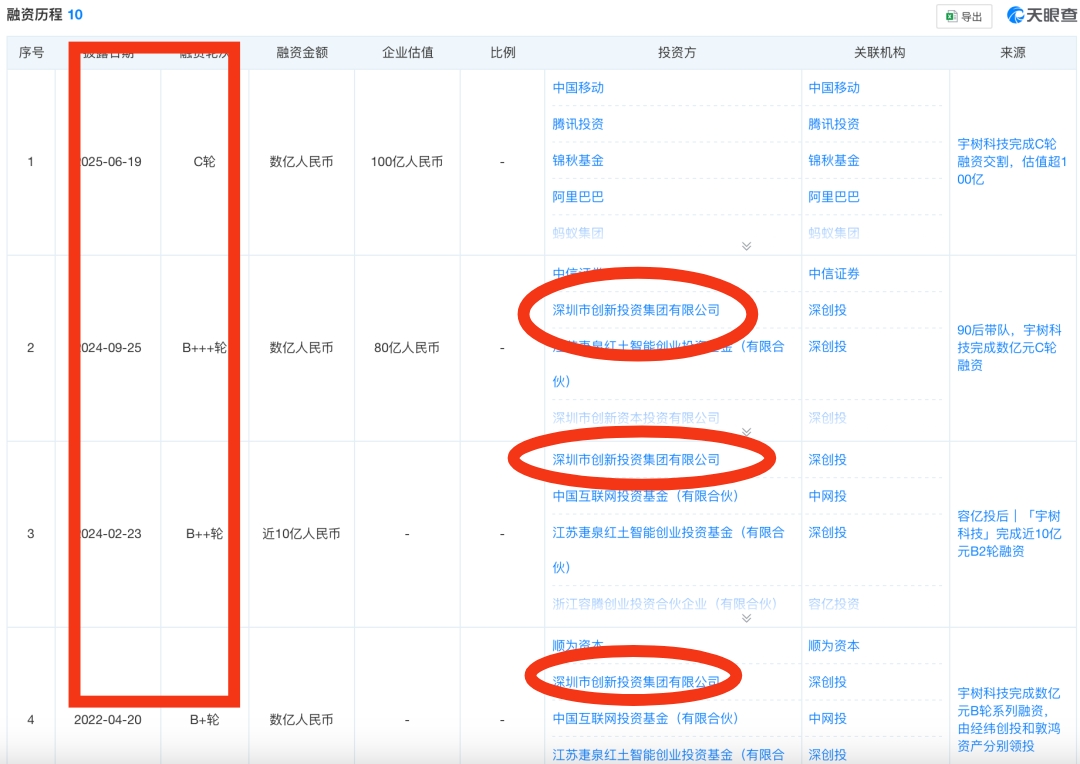
Task: Select the C轮 round cell
Action: tap(205, 162)
